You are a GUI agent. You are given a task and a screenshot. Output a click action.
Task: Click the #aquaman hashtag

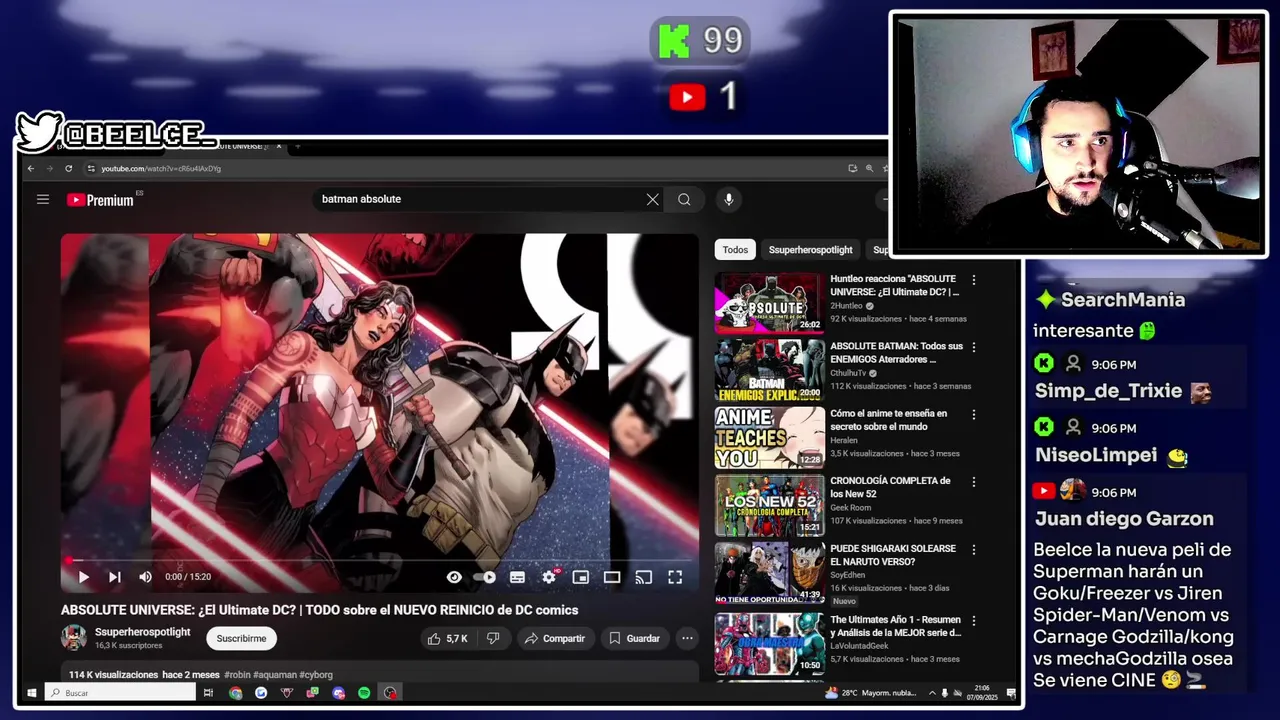pyautogui.click(x=275, y=675)
